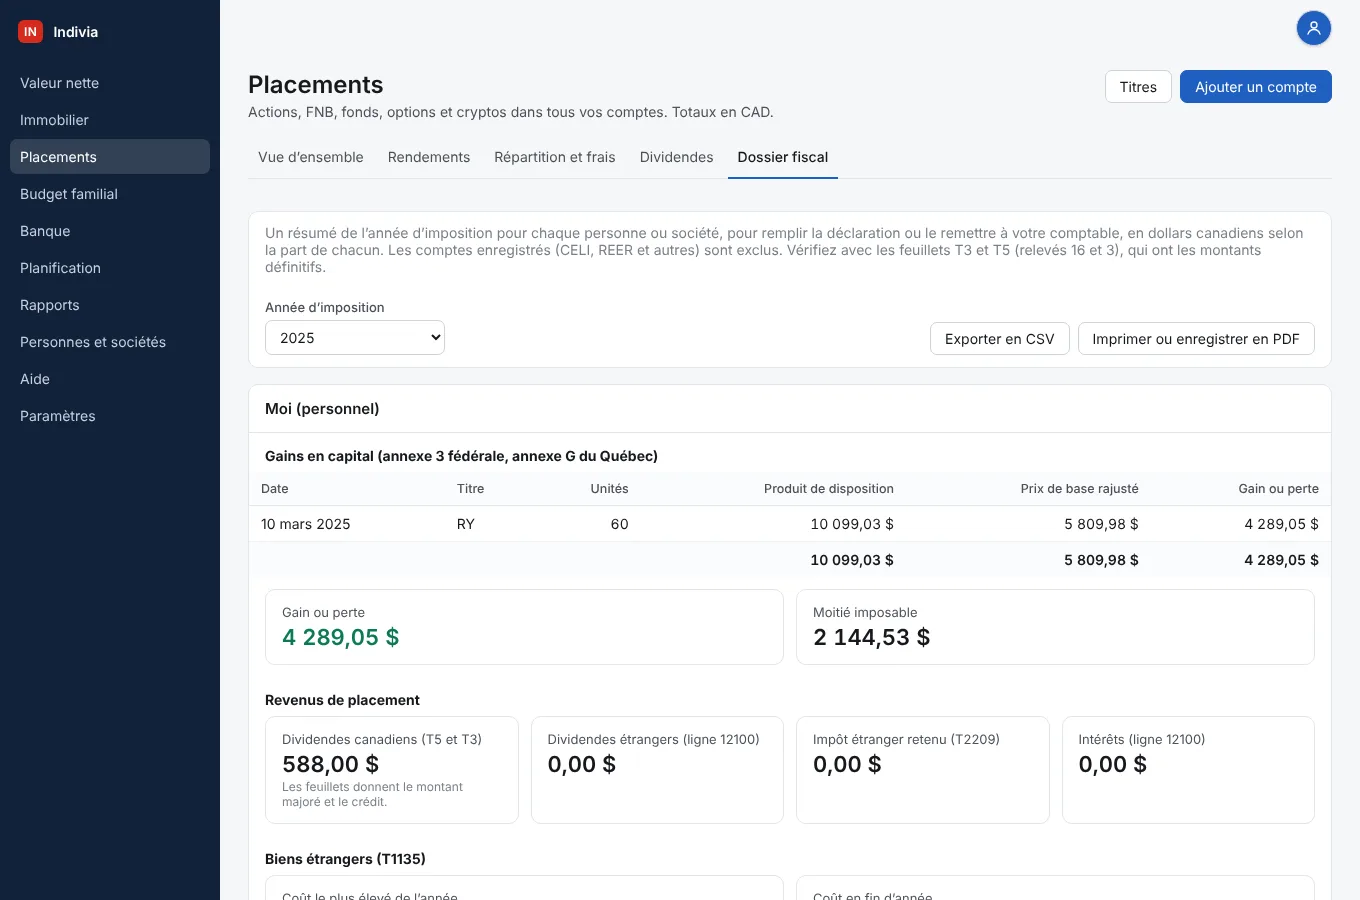The width and height of the screenshot is (1360, 900).
Task: Click 'Impôt étranger retenu (T2209)' label
Action: (906, 740)
